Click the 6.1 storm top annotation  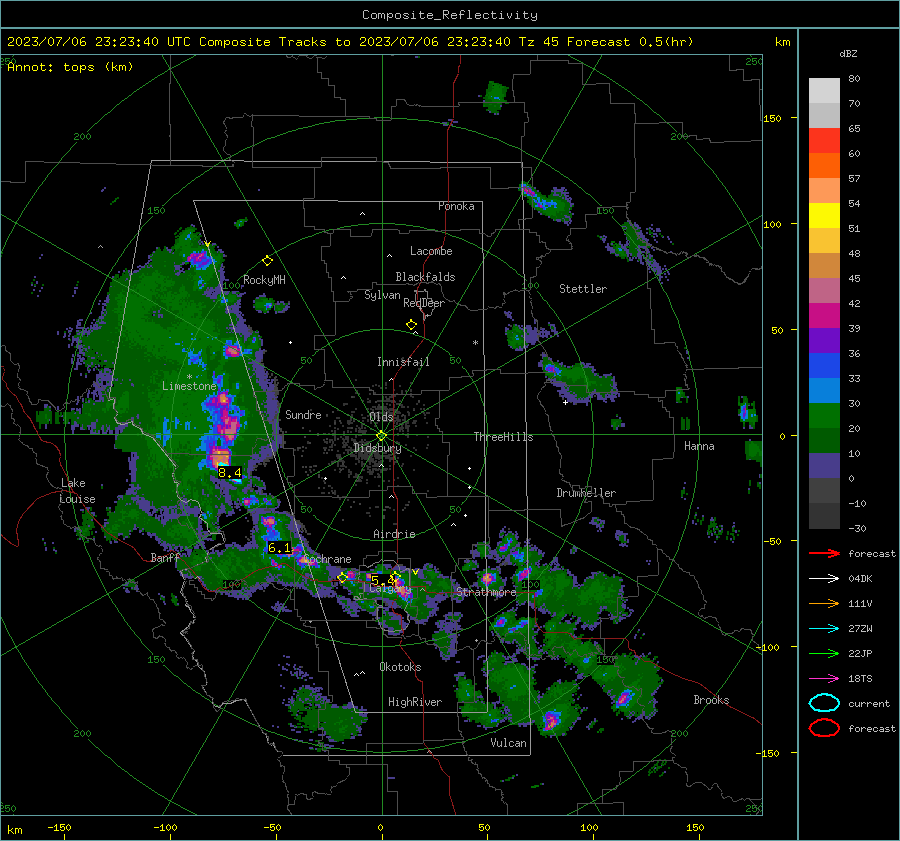(280, 548)
